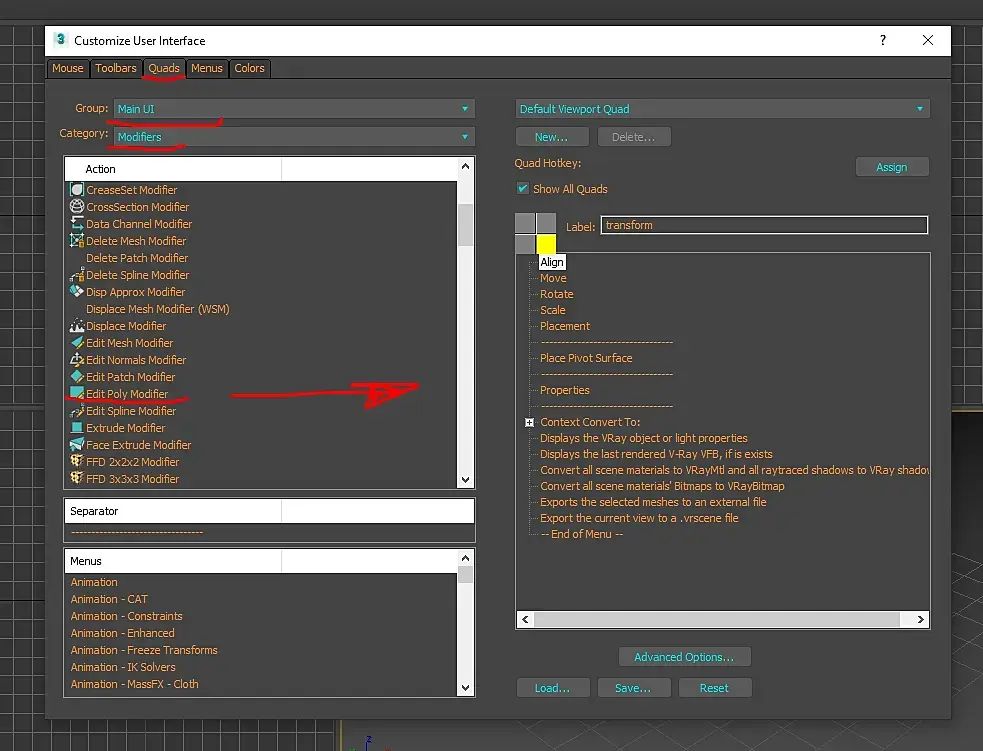Switch to the Menus tab

click(207, 68)
